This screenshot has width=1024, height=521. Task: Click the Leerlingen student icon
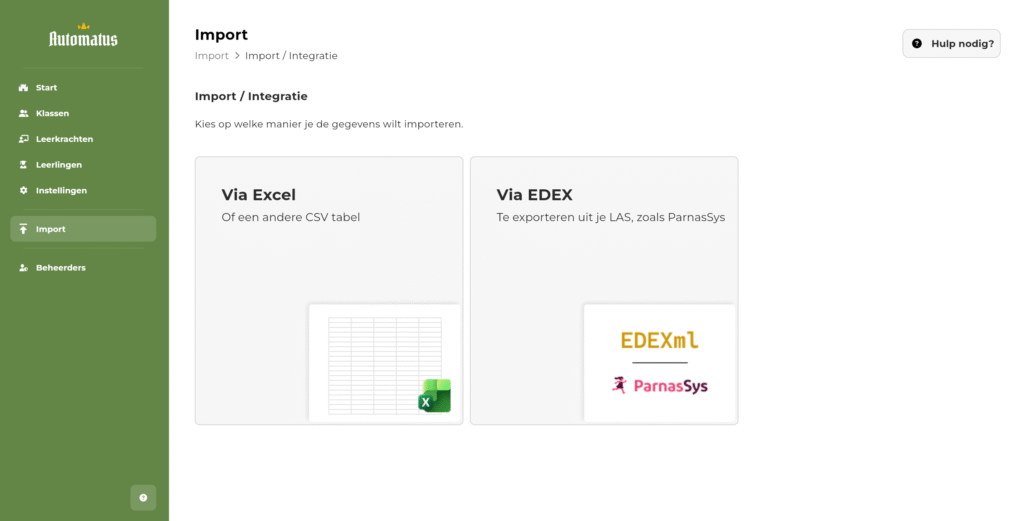tap(24, 165)
